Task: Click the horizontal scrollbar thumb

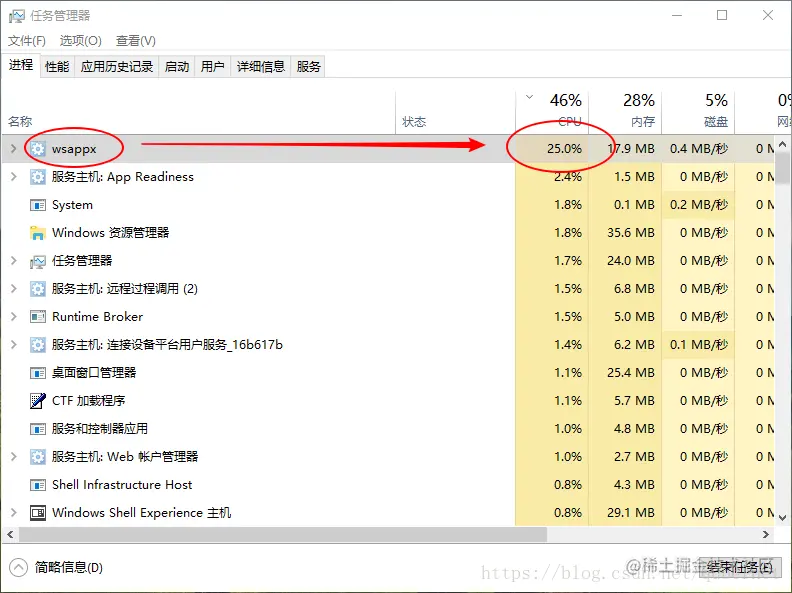Action: tap(283, 534)
